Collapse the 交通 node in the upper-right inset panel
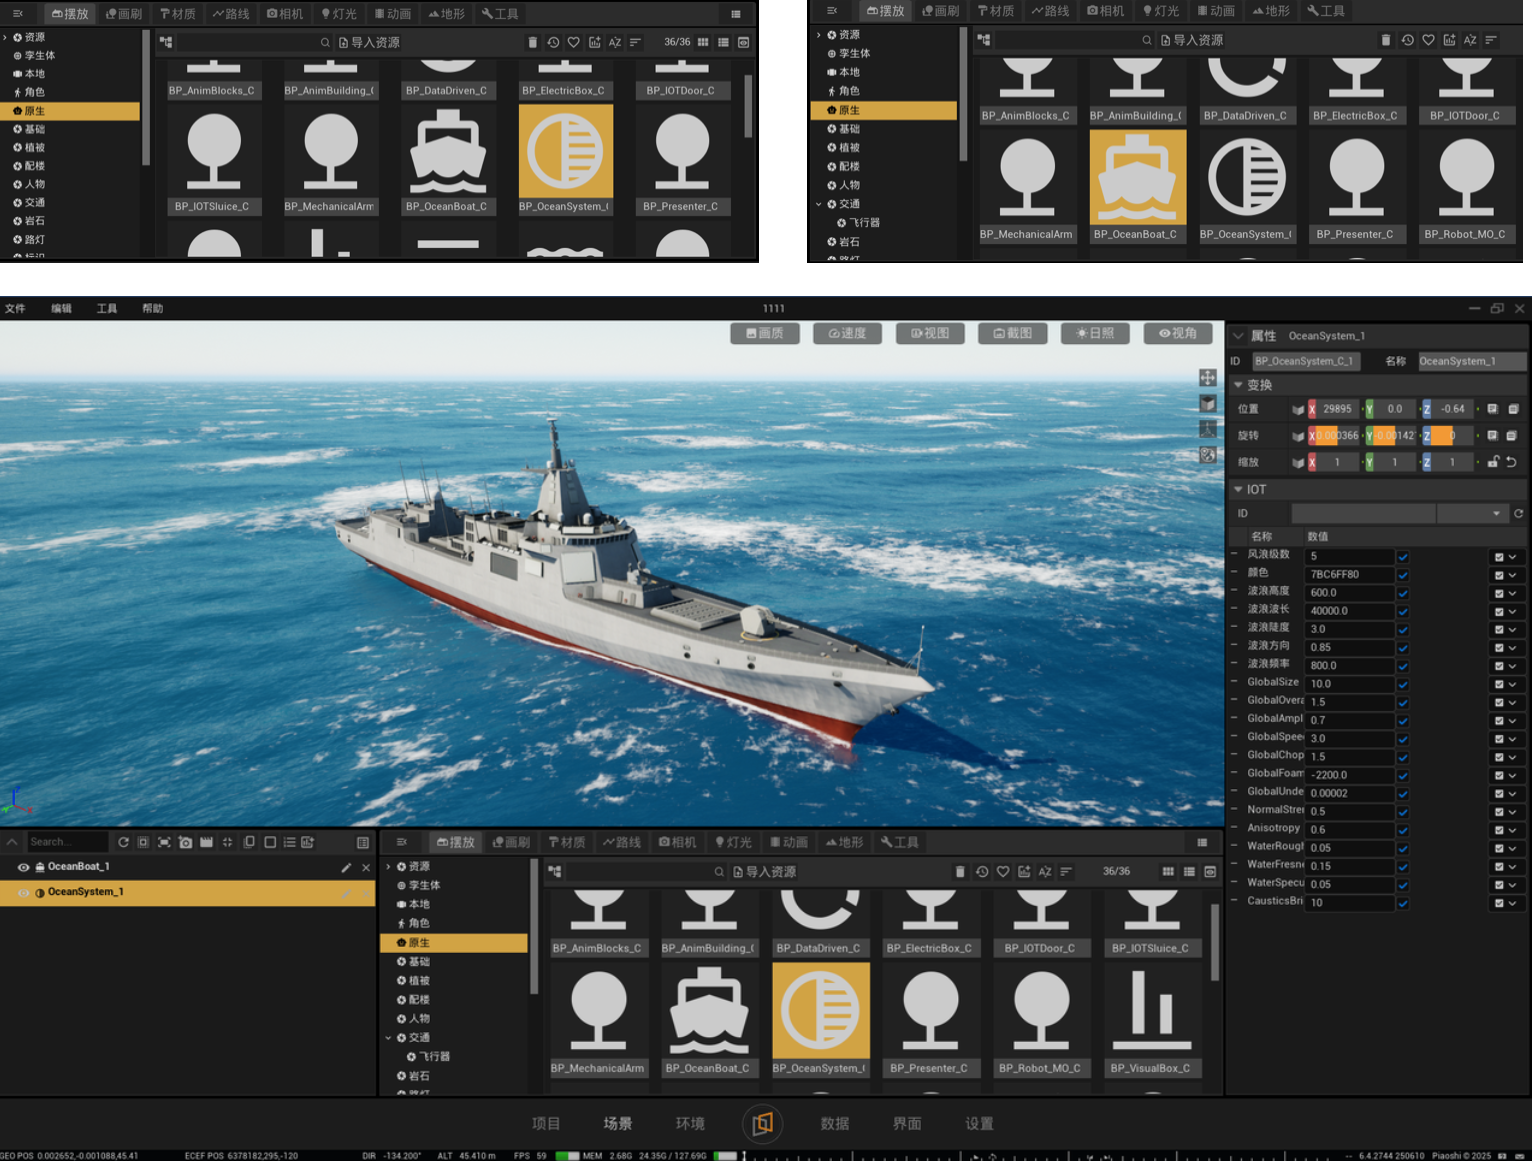Image resolution: width=1534 pixels, height=1166 pixels. (819, 204)
